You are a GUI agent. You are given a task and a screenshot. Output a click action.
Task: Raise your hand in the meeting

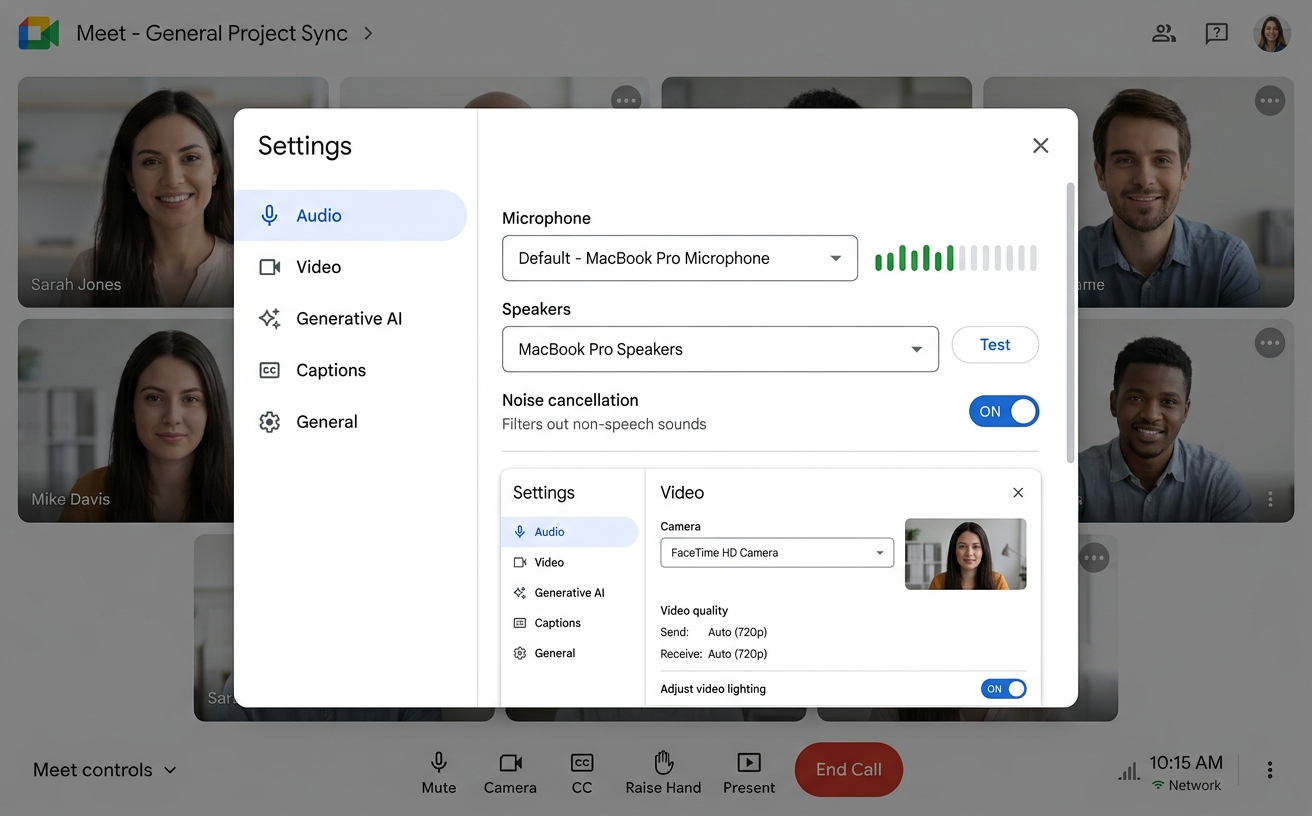pyautogui.click(x=663, y=772)
